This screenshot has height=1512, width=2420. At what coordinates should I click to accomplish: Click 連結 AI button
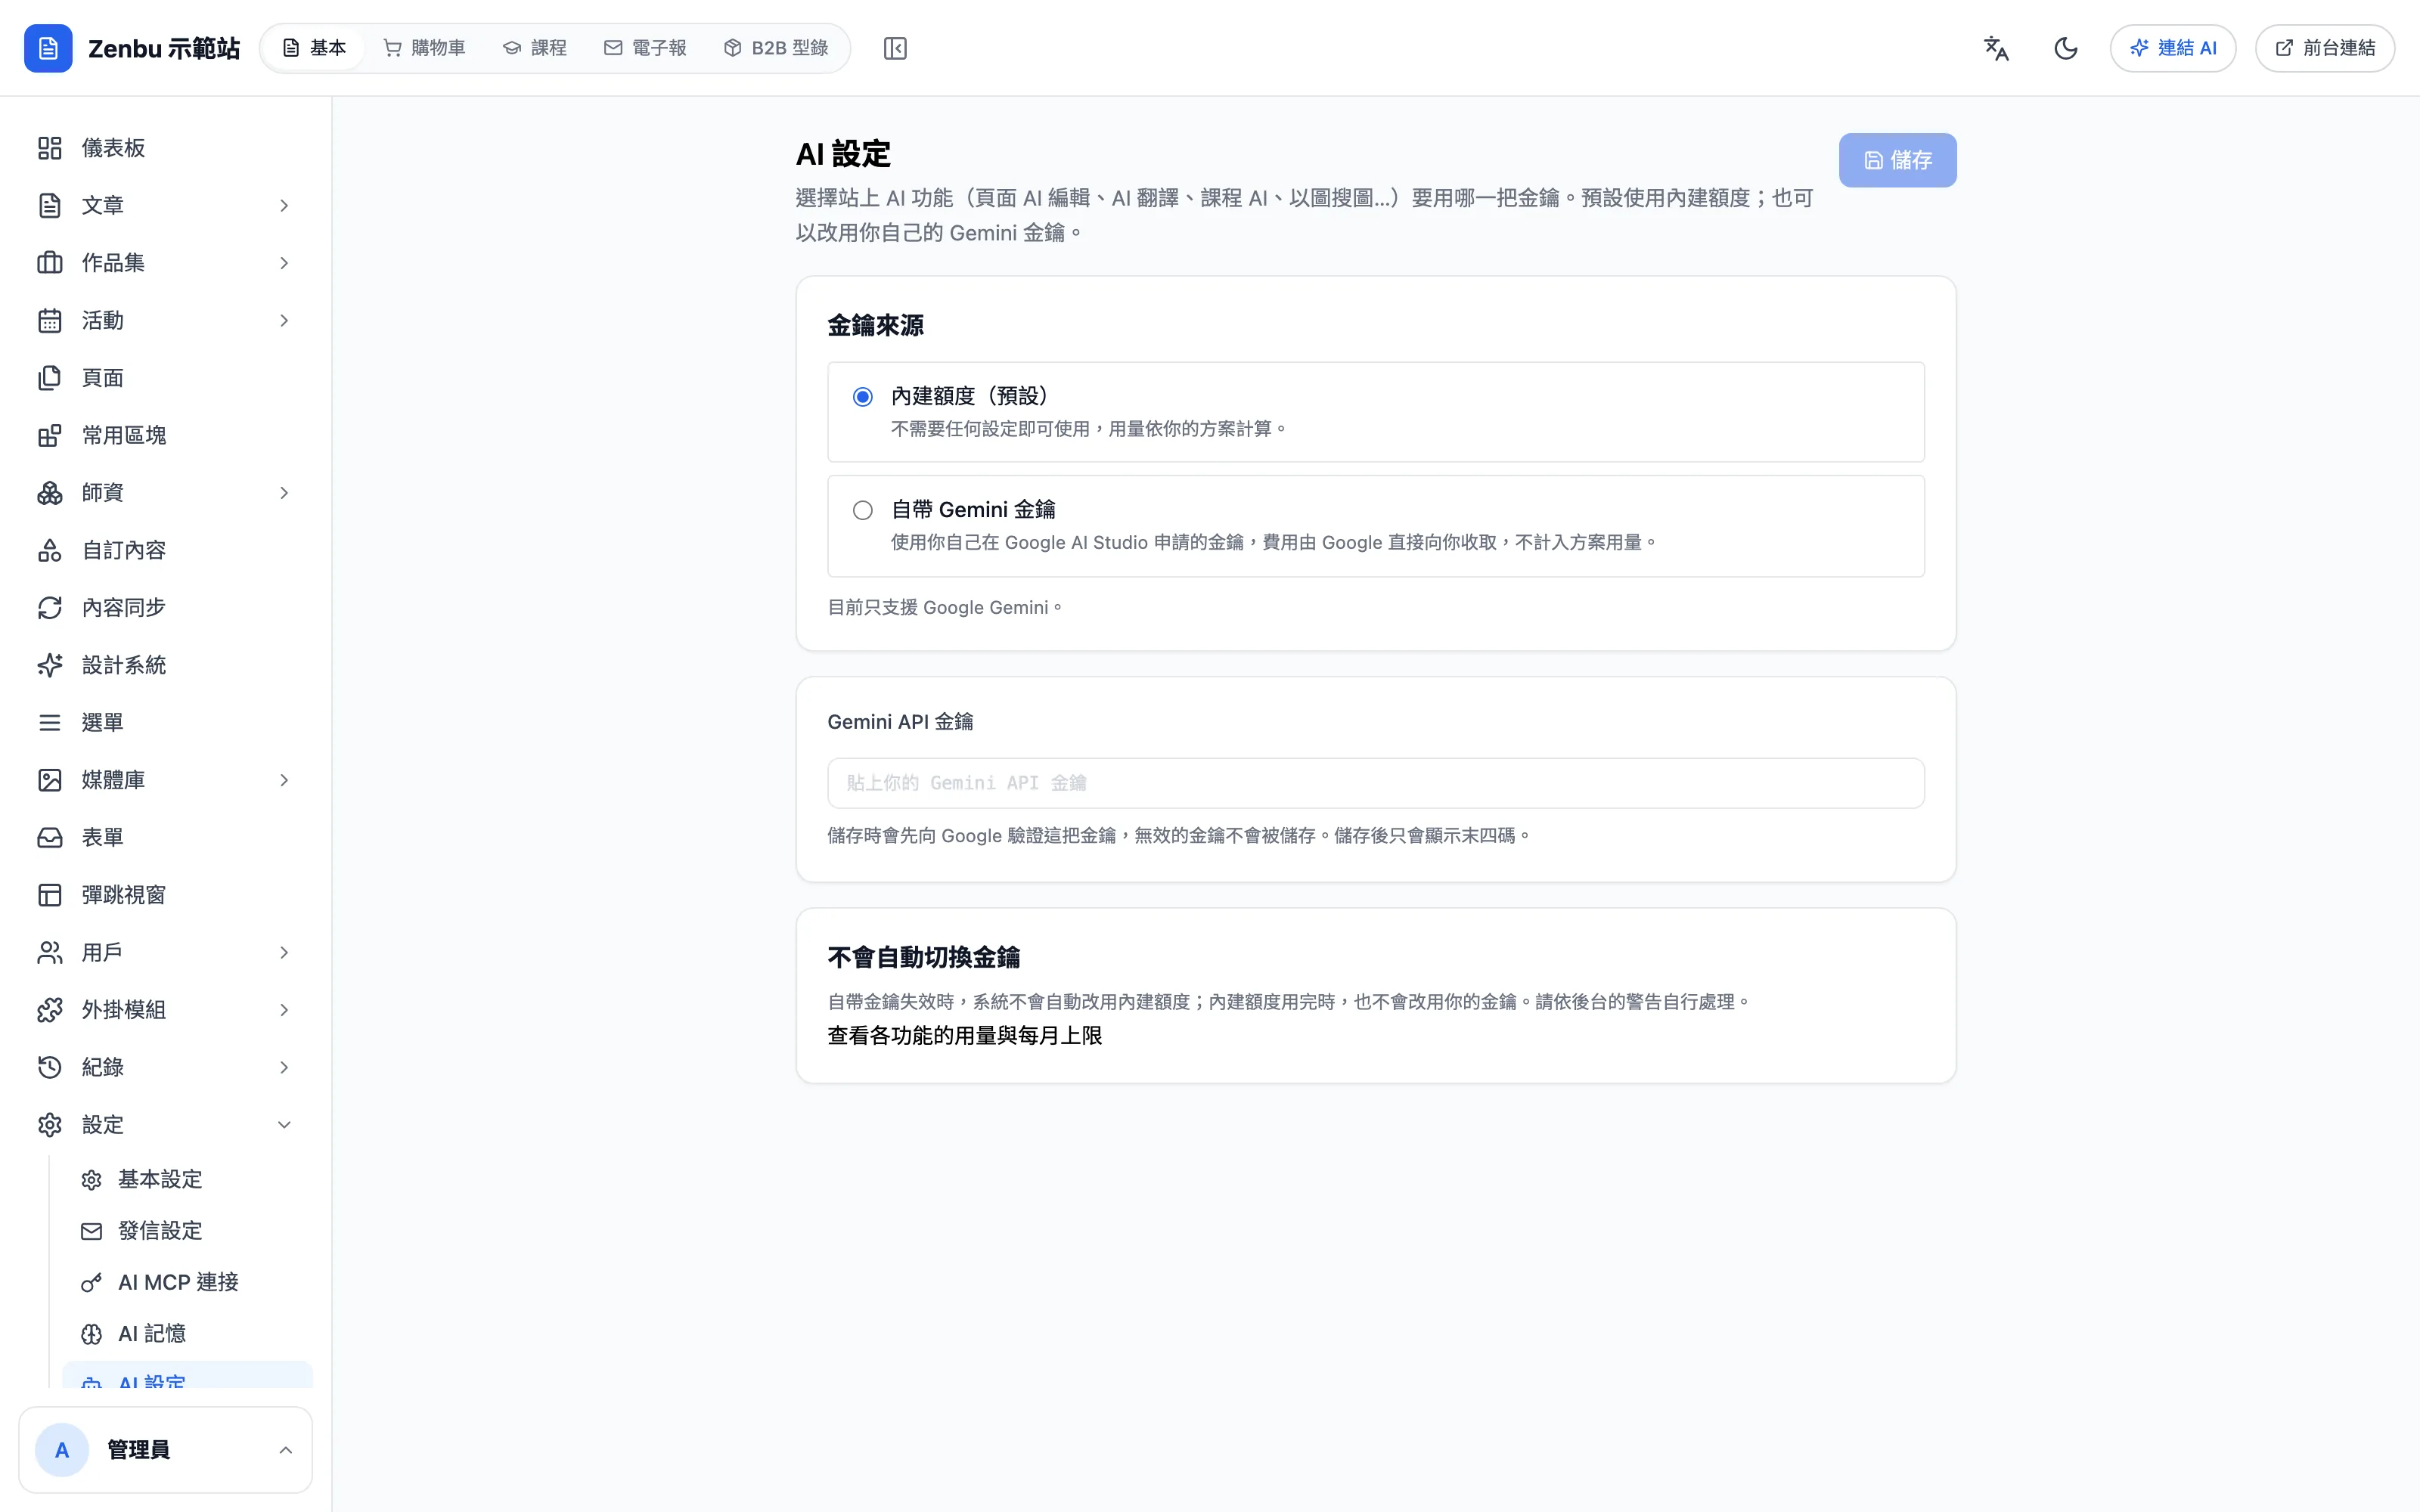click(2173, 48)
